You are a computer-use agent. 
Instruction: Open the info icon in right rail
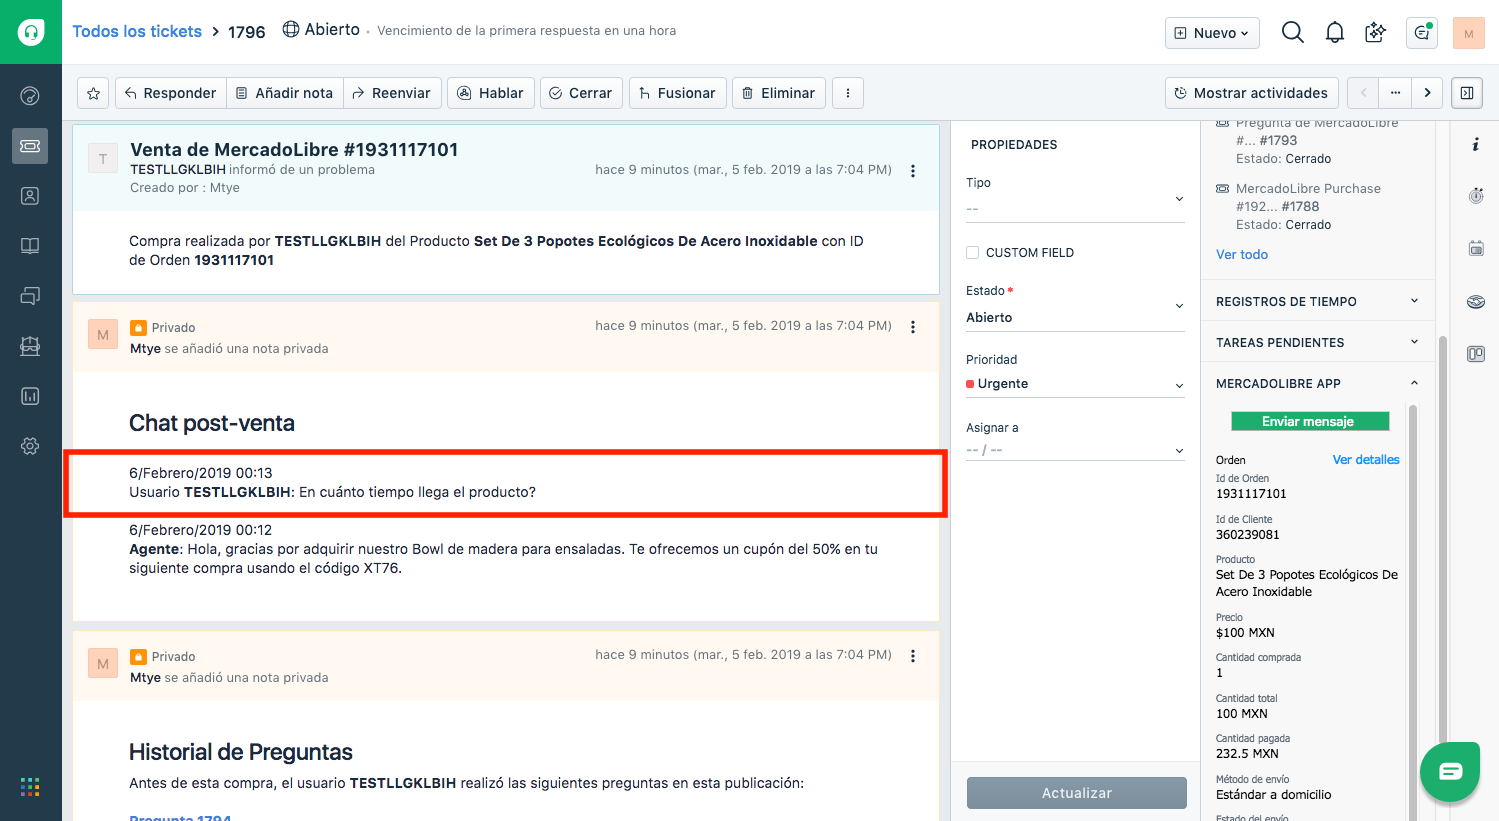coord(1476,145)
